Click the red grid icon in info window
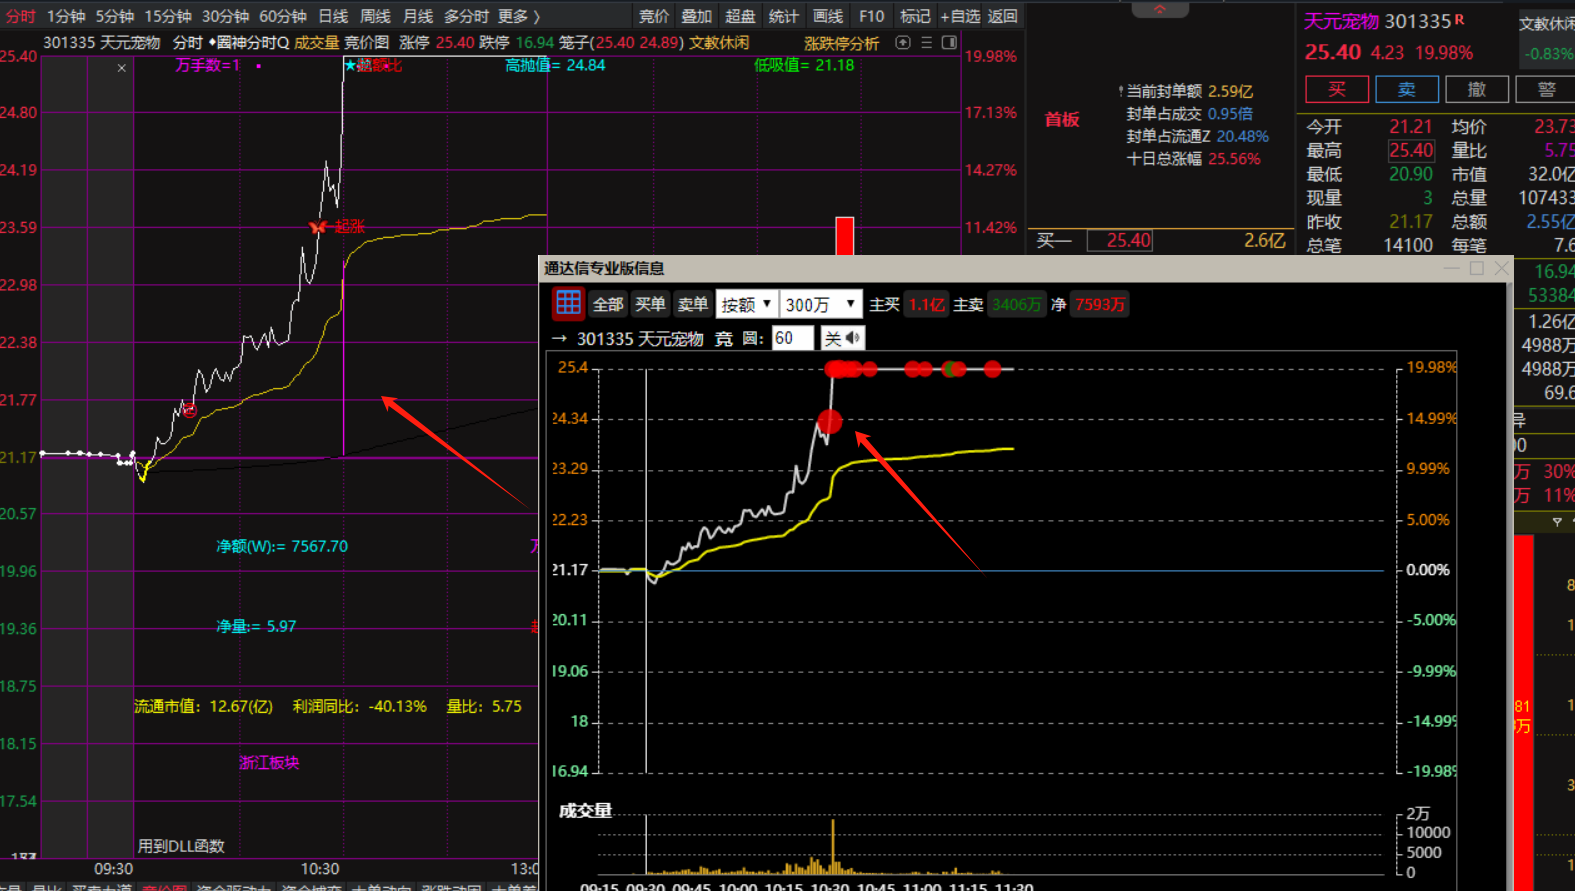The image size is (1575, 891). point(568,303)
